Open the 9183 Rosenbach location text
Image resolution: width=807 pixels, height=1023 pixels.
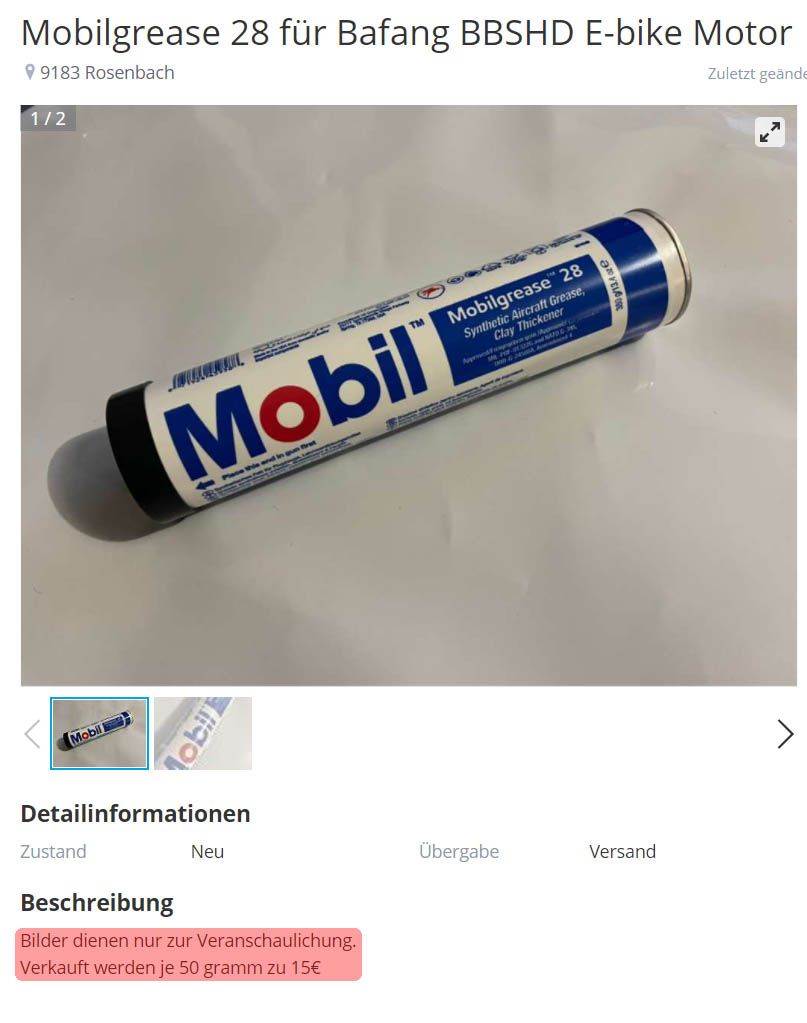(108, 72)
